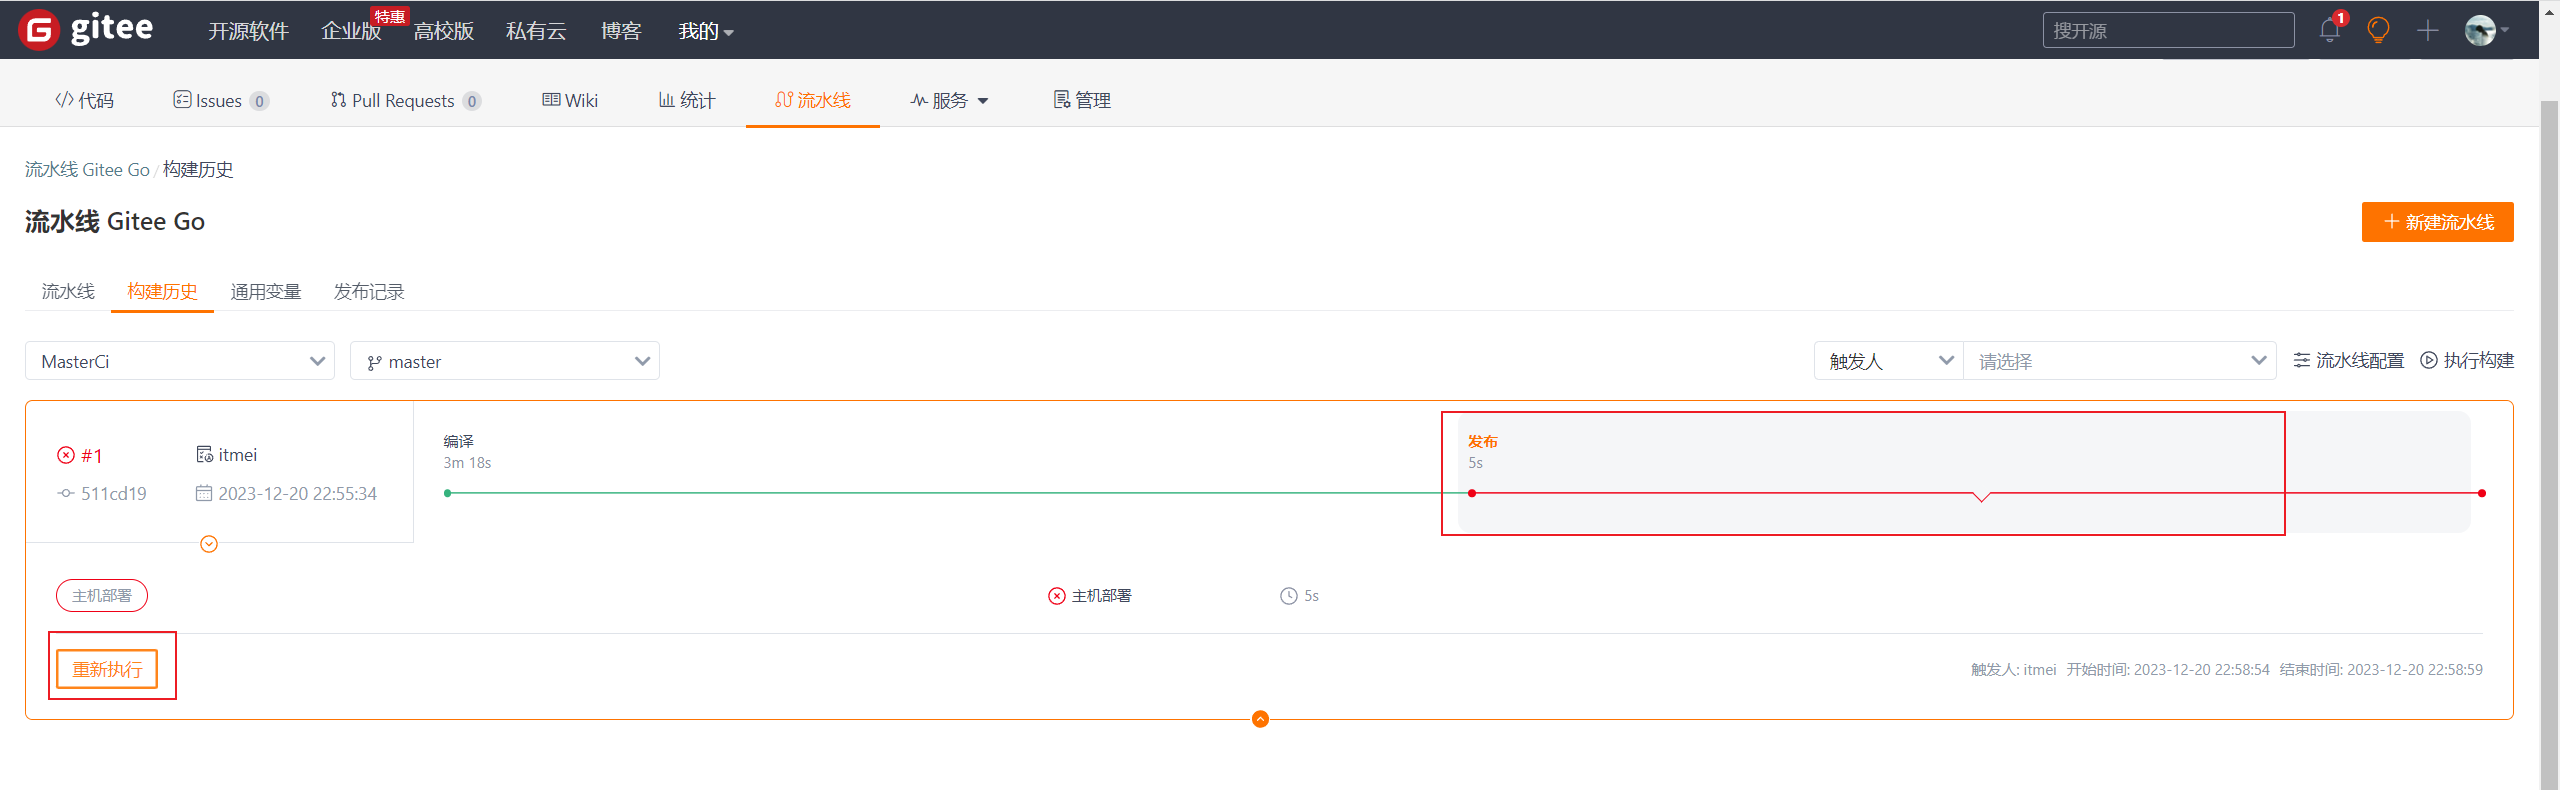Screen dimensions: 2560x790
Task: Click the 重新执行 button
Action: pyautogui.click(x=107, y=669)
